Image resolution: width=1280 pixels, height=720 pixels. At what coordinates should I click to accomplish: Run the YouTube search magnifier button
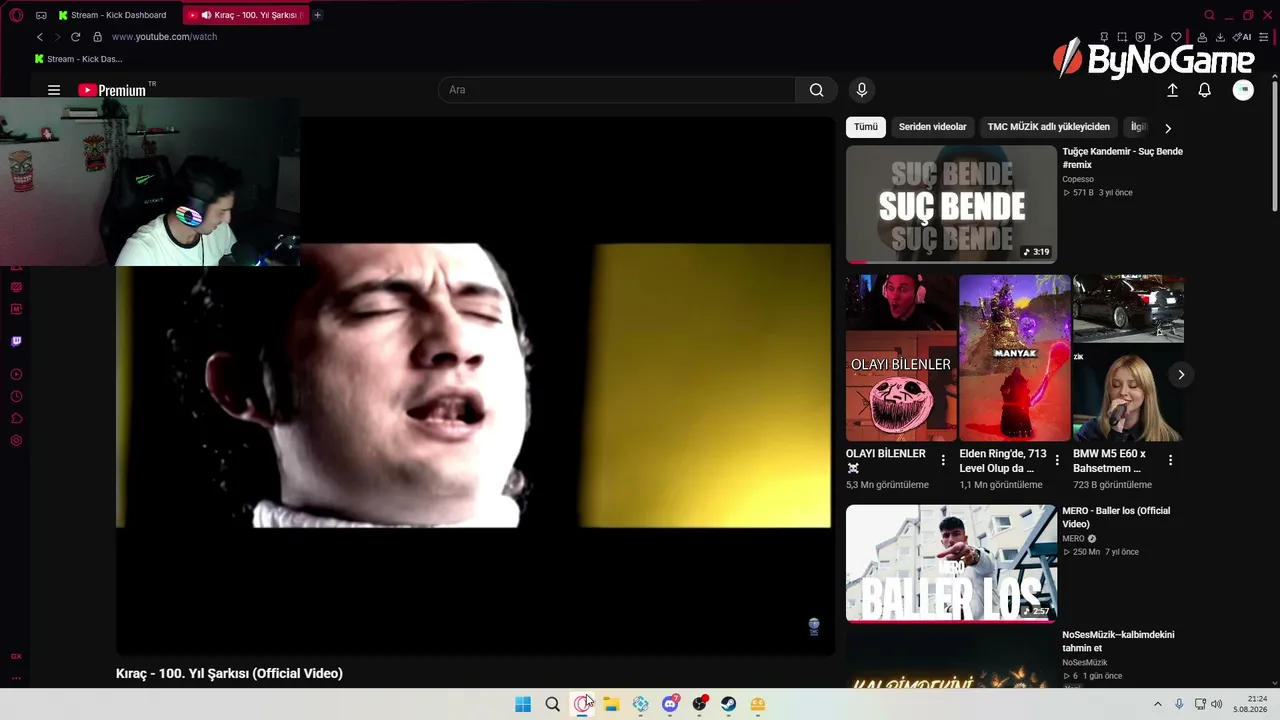817,90
